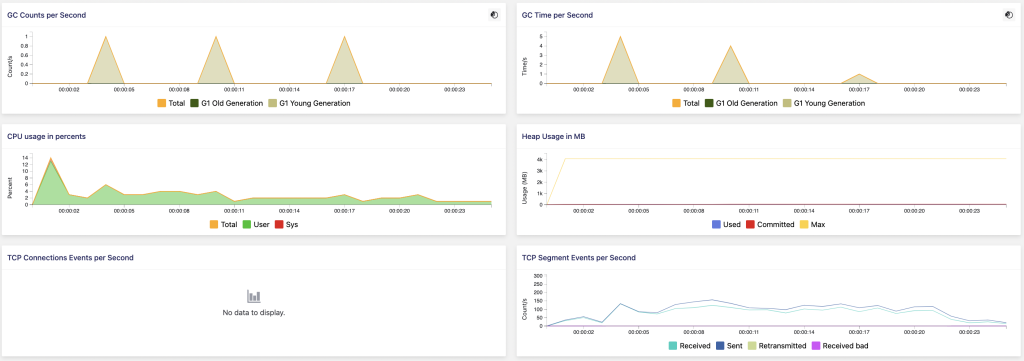Image resolution: width=1024 pixels, height=361 pixels.
Task: Click GC Counts per Second panel options icon
Action: click(494, 14)
